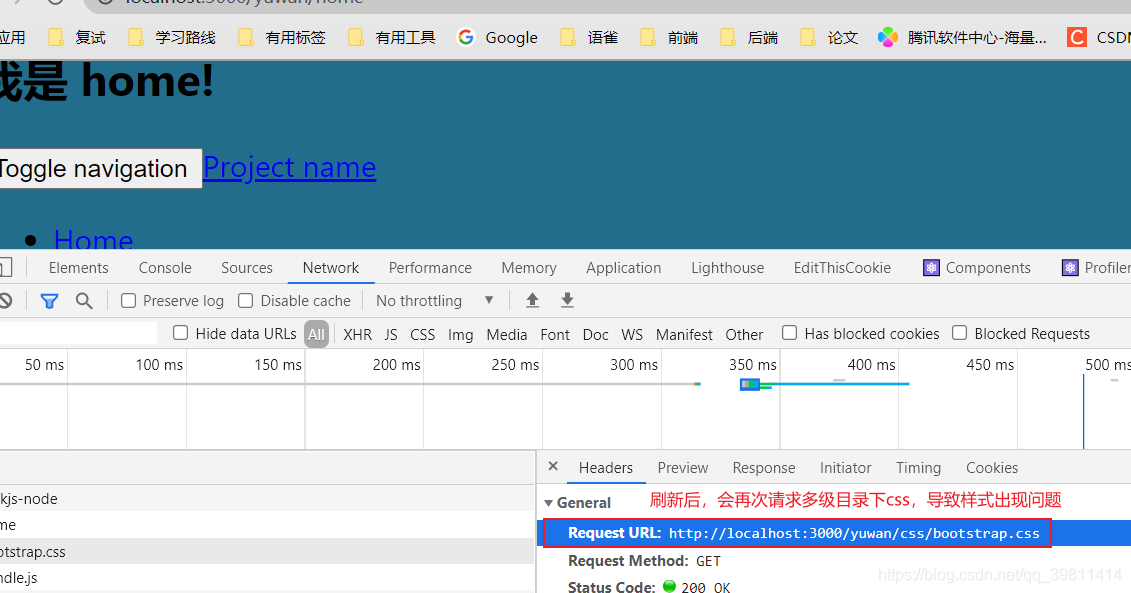This screenshot has width=1131, height=593.
Task: Filter requests by Doc
Action: 595,334
